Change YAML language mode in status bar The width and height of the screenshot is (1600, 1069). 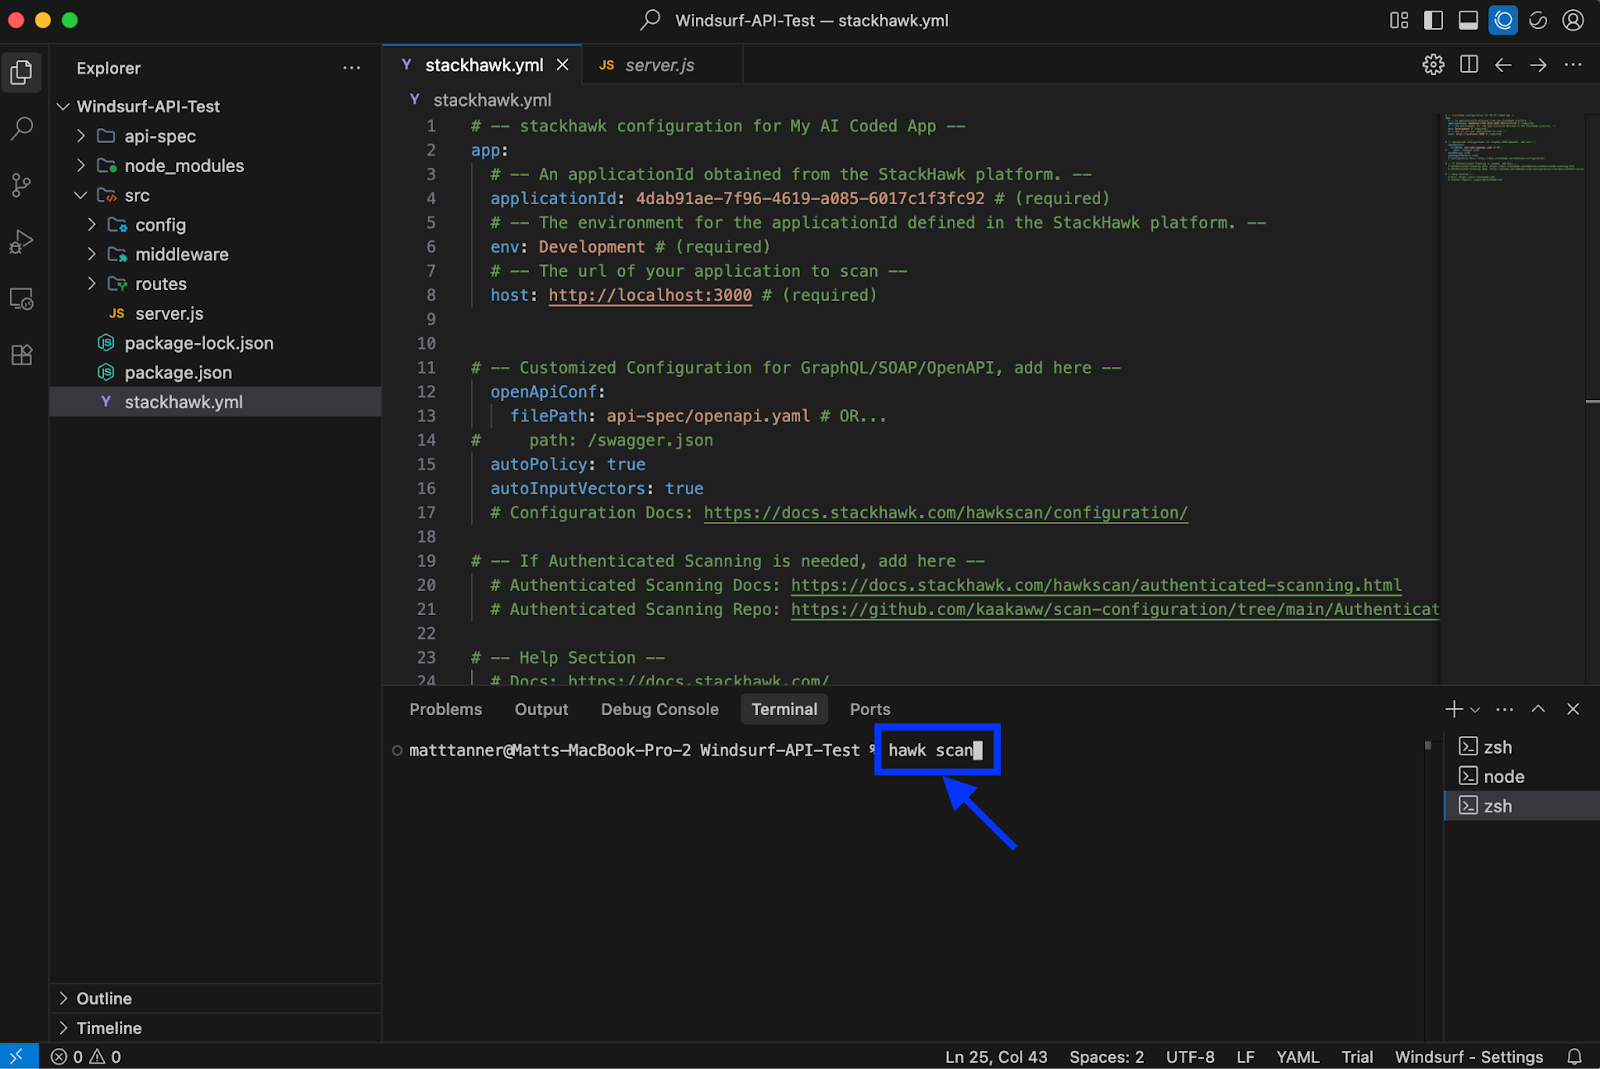(x=1297, y=1057)
